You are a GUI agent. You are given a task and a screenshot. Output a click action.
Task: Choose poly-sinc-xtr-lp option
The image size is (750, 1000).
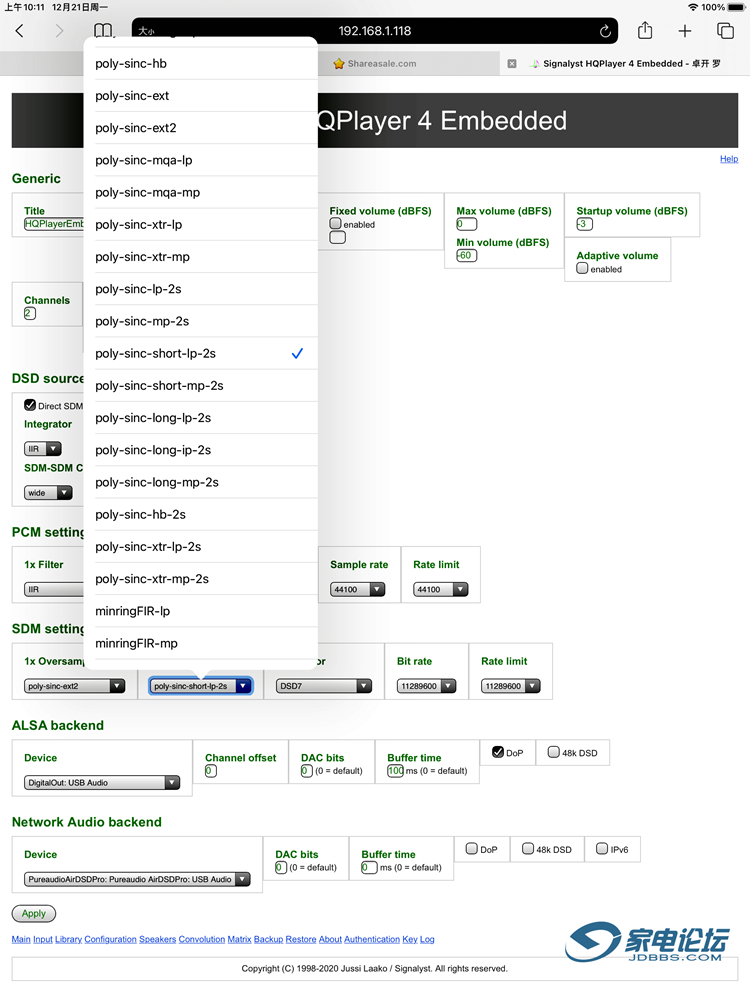[200, 224]
